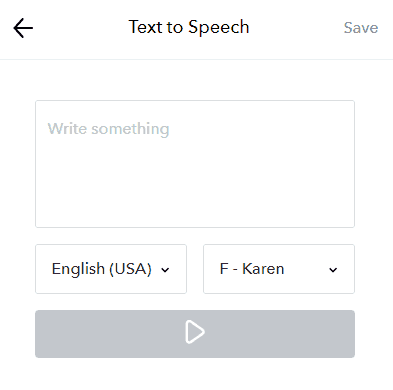Expand the language selector combo box
Image resolution: width=393 pixels, height=390 pixels.
pos(111,269)
